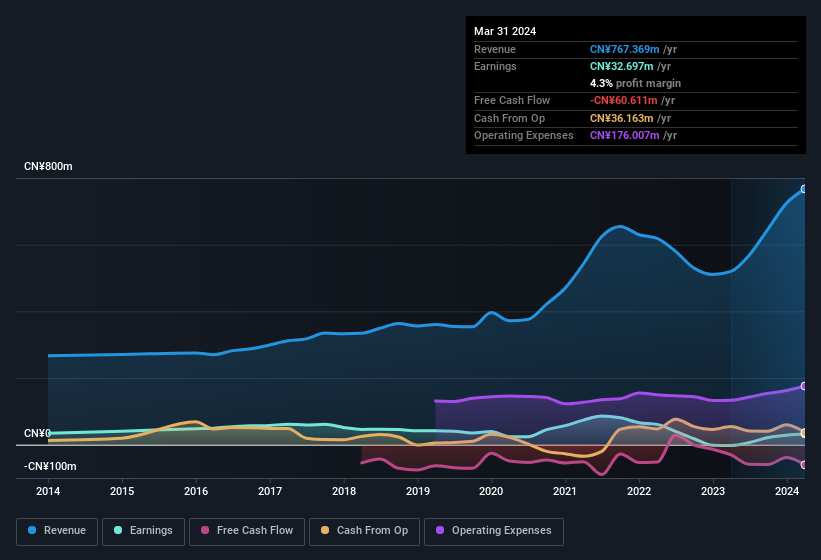This screenshot has height=560, width=821.
Task: Click the Free Cash Flow pink endpoint marker
Action: click(x=804, y=465)
